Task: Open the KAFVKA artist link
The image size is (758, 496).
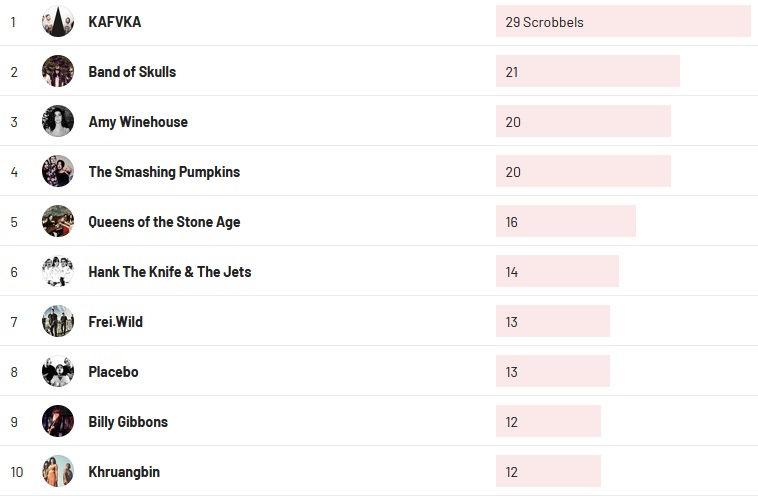Action: point(114,22)
